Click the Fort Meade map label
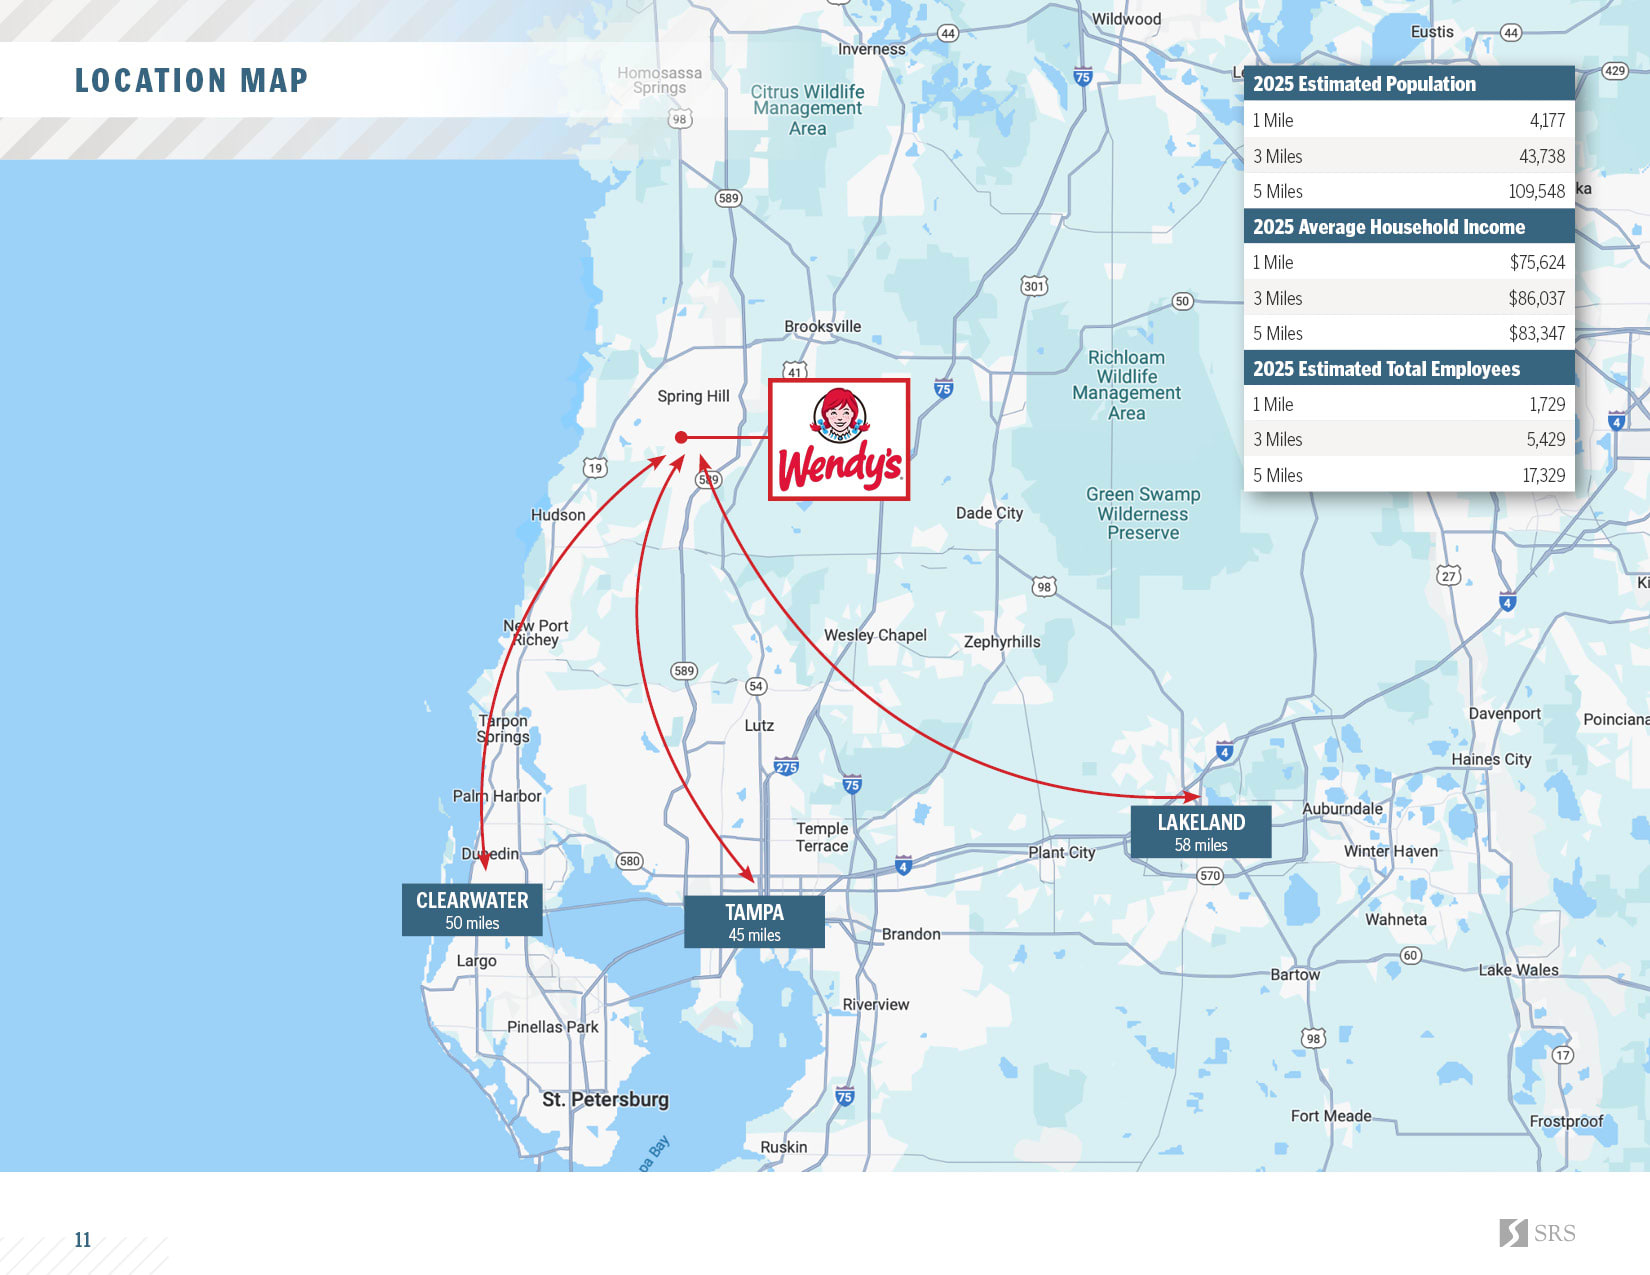 pos(1330,1116)
